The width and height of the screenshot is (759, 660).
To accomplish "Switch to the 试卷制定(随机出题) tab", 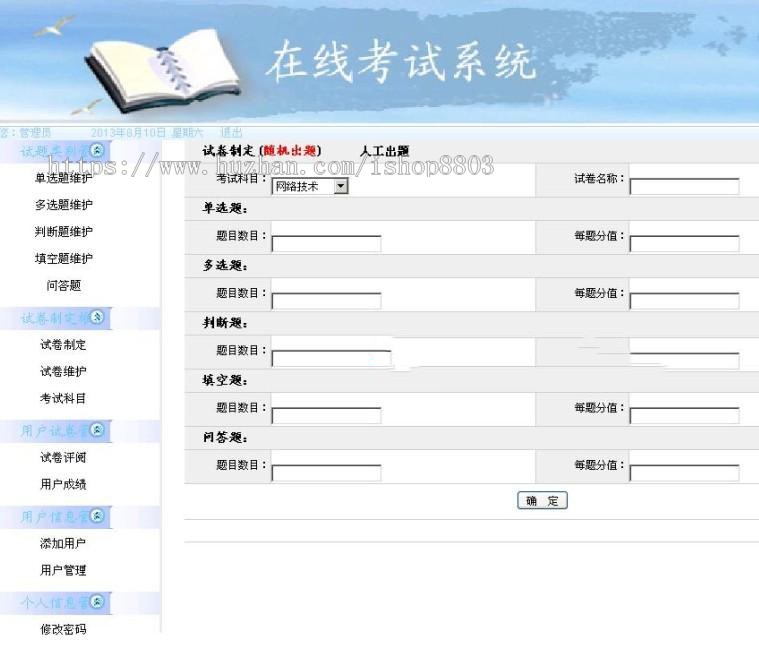I will [262, 151].
